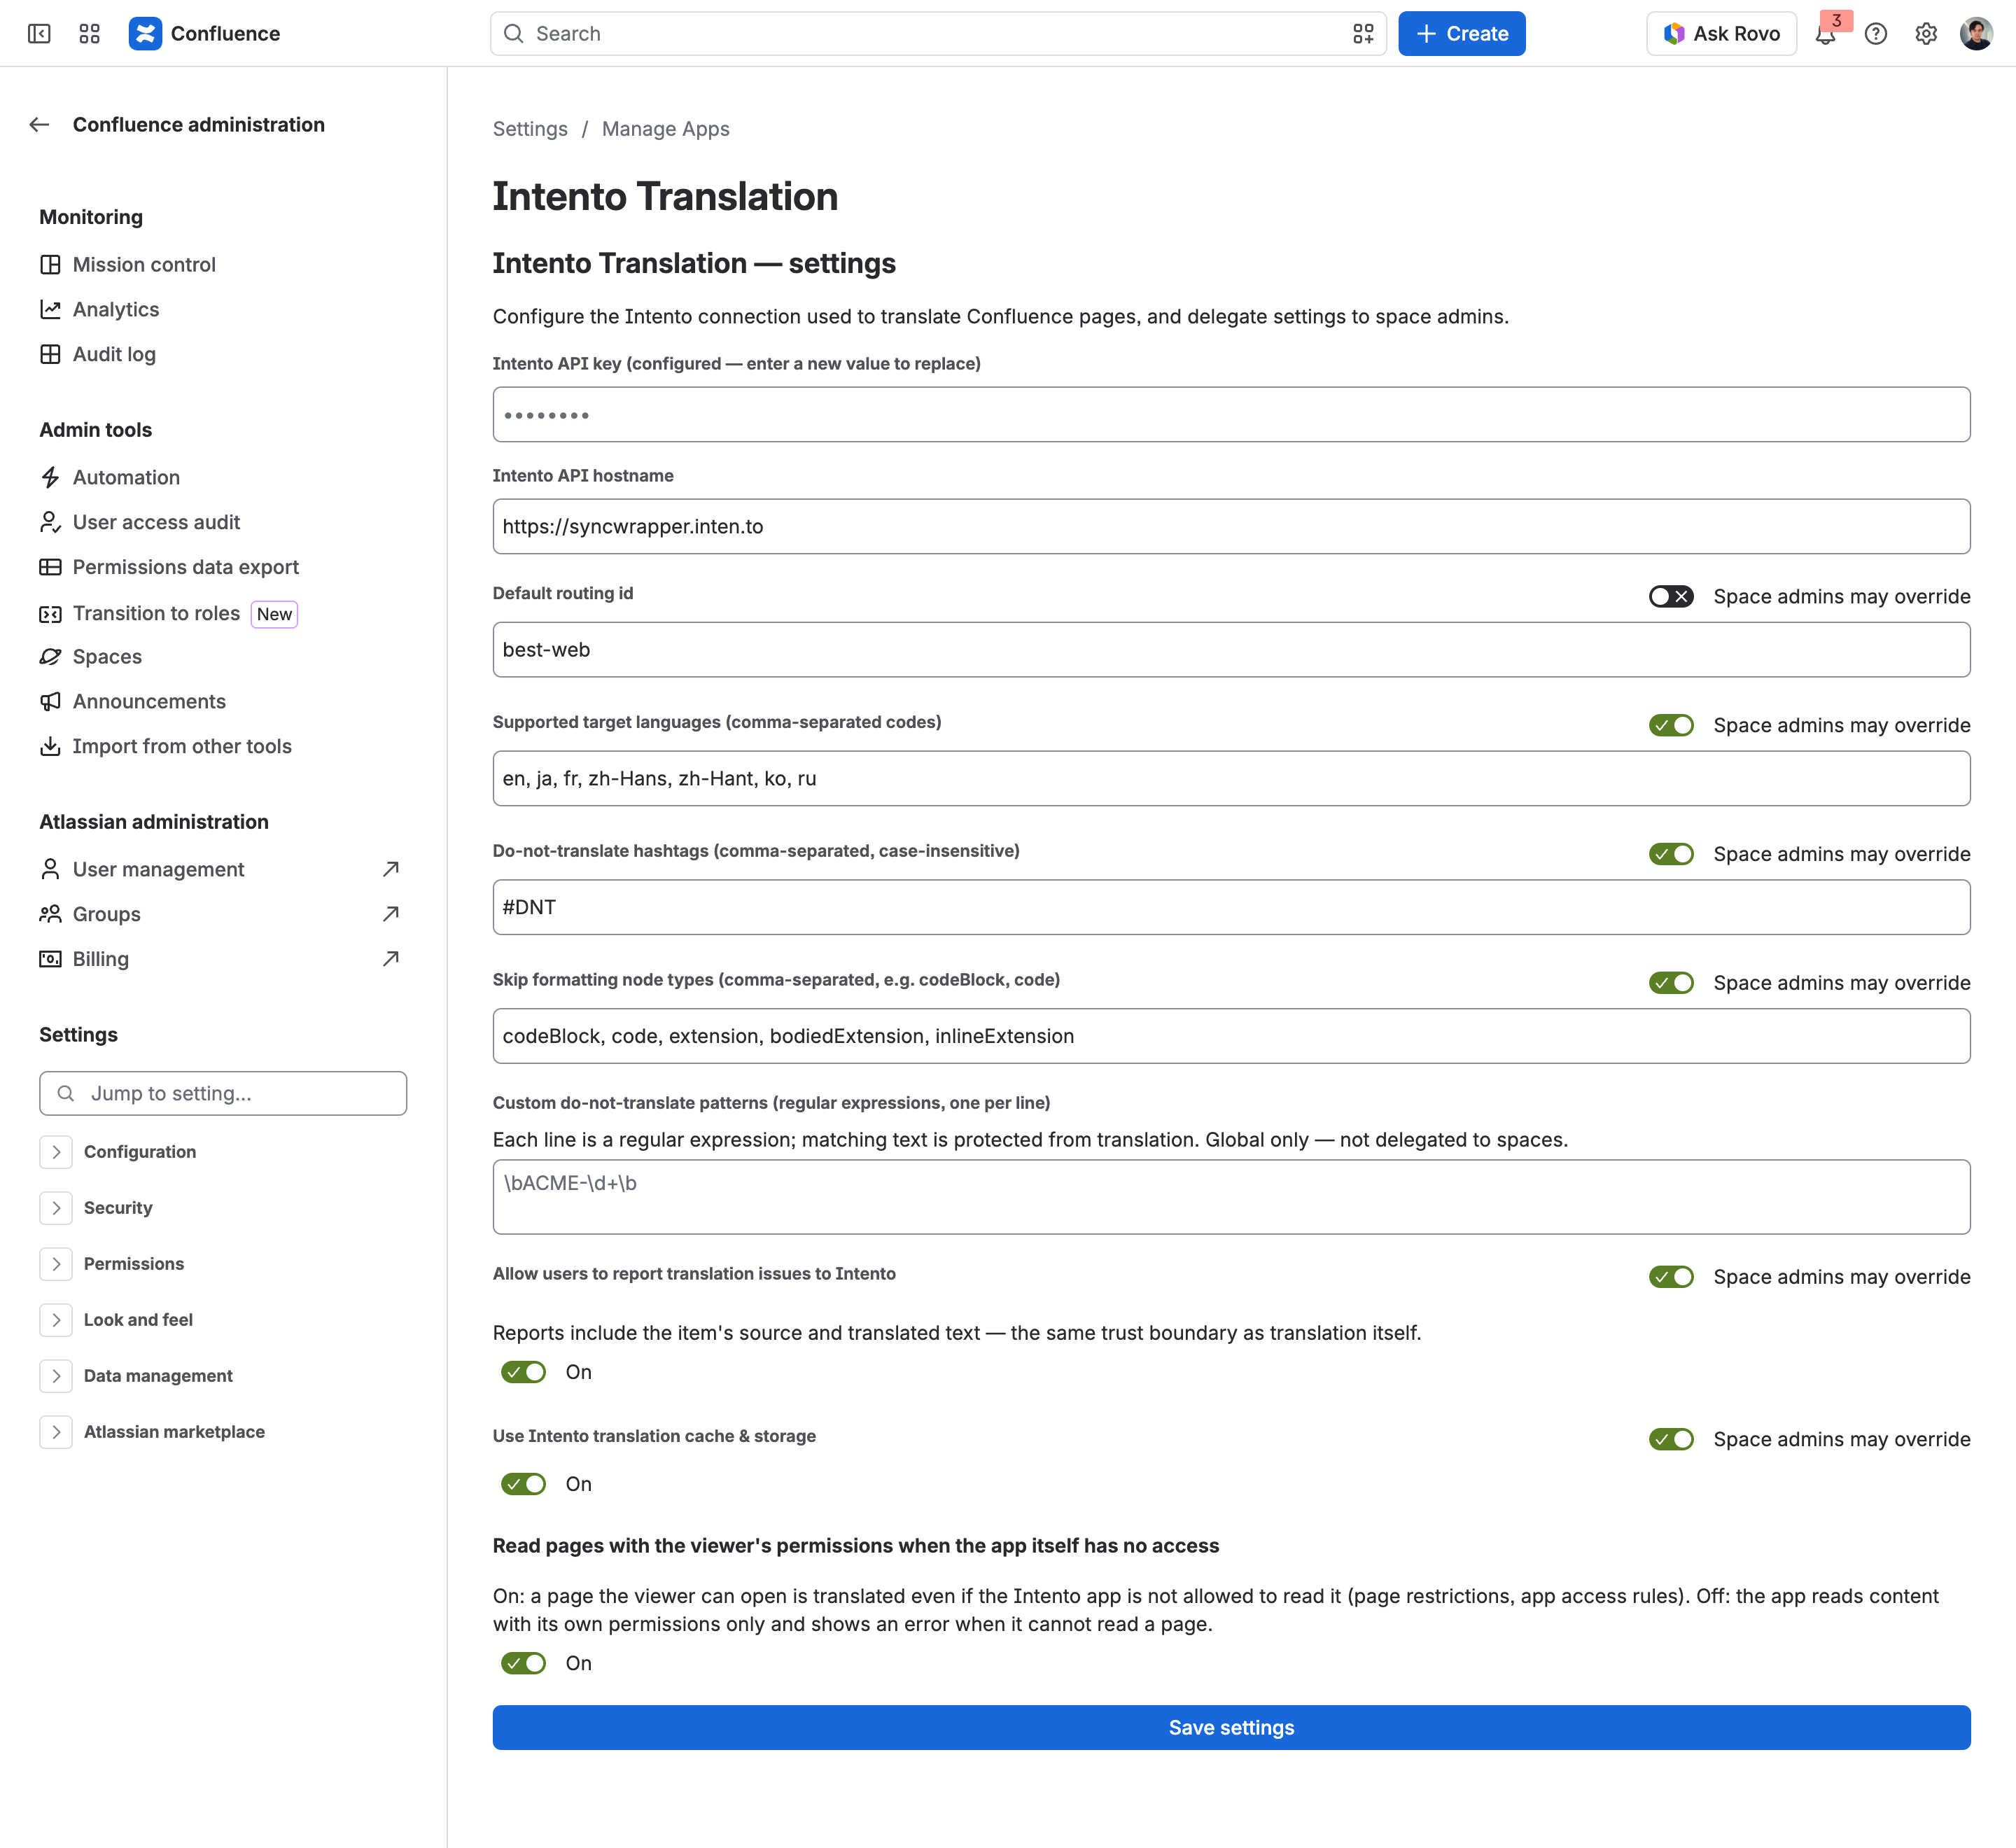Click external link arrow for User management
The image size is (2016, 1848).
point(391,869)
